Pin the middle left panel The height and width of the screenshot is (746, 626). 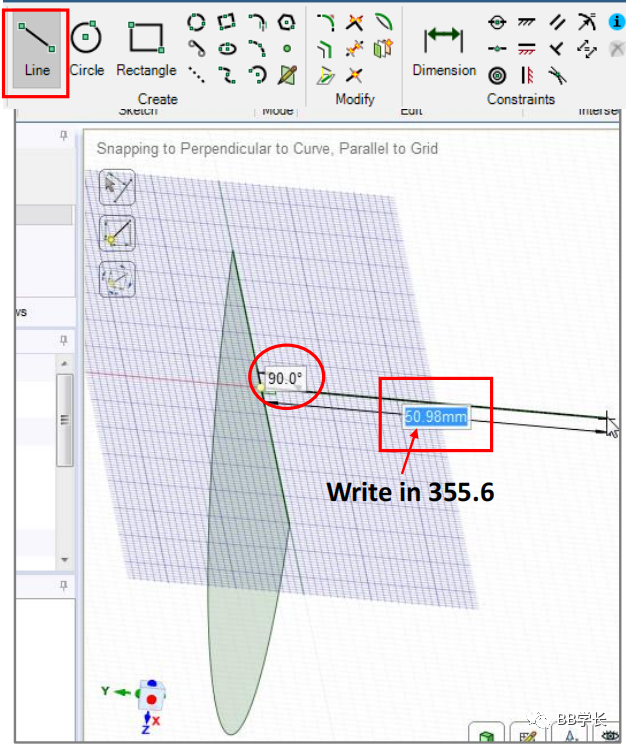pos(64,340)
